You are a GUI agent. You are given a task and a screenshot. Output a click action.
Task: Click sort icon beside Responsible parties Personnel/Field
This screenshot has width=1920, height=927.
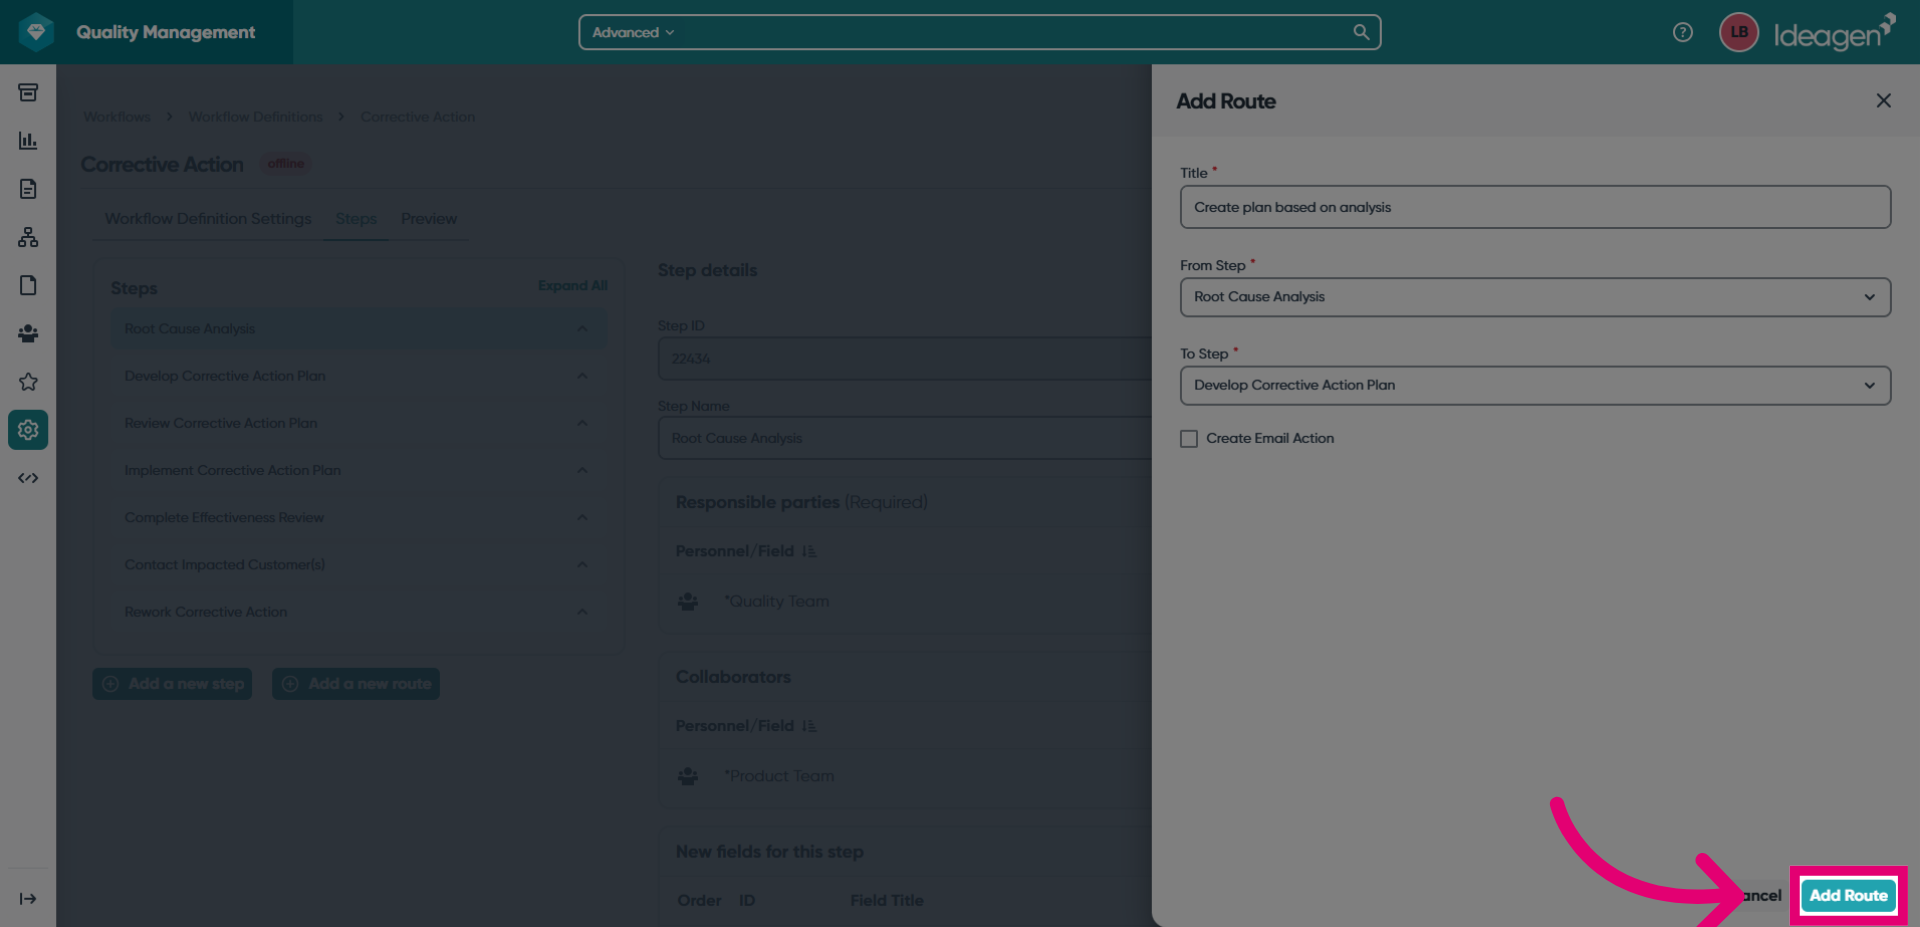click(x=809, y=551)
